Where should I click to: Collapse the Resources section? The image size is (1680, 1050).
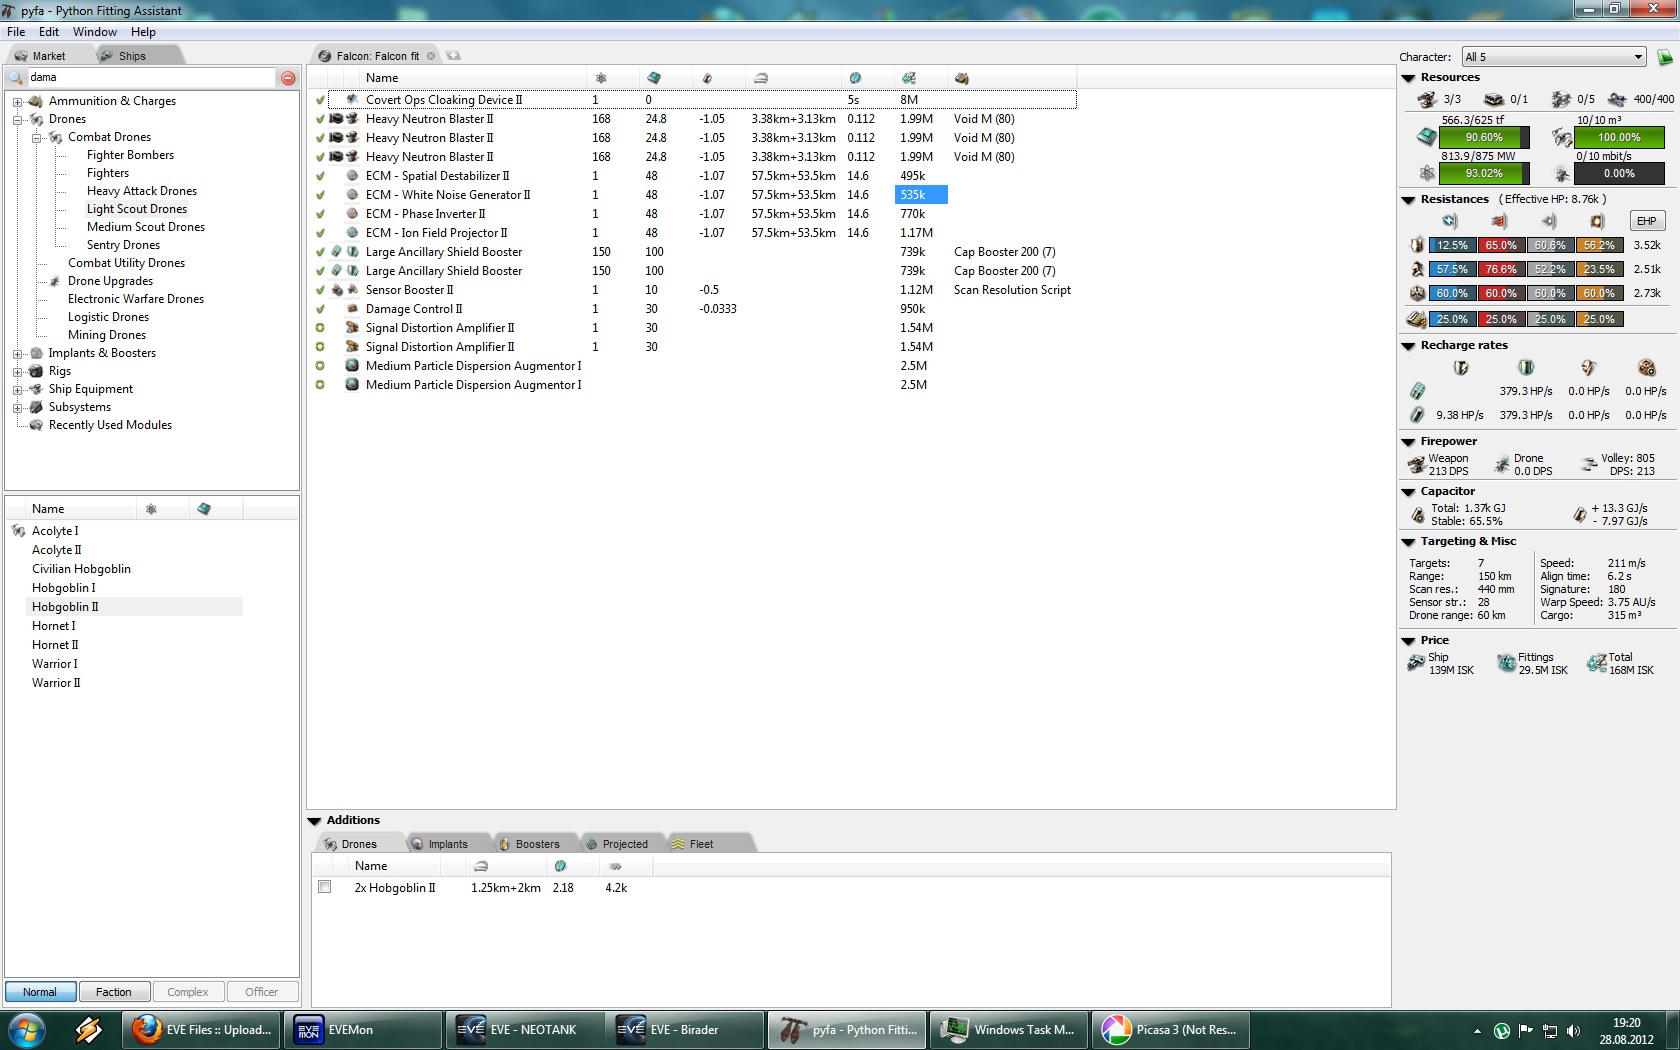coord(1408,78)
